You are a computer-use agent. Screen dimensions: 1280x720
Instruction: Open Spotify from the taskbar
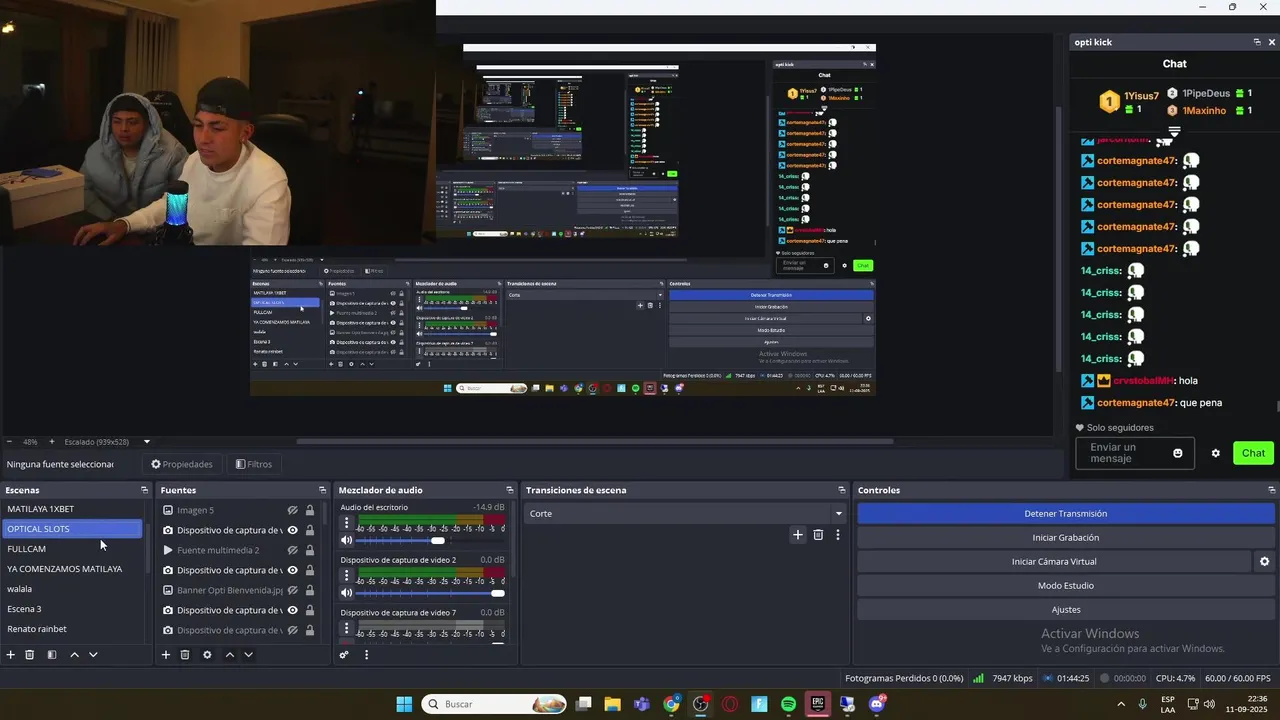(788, 704)
